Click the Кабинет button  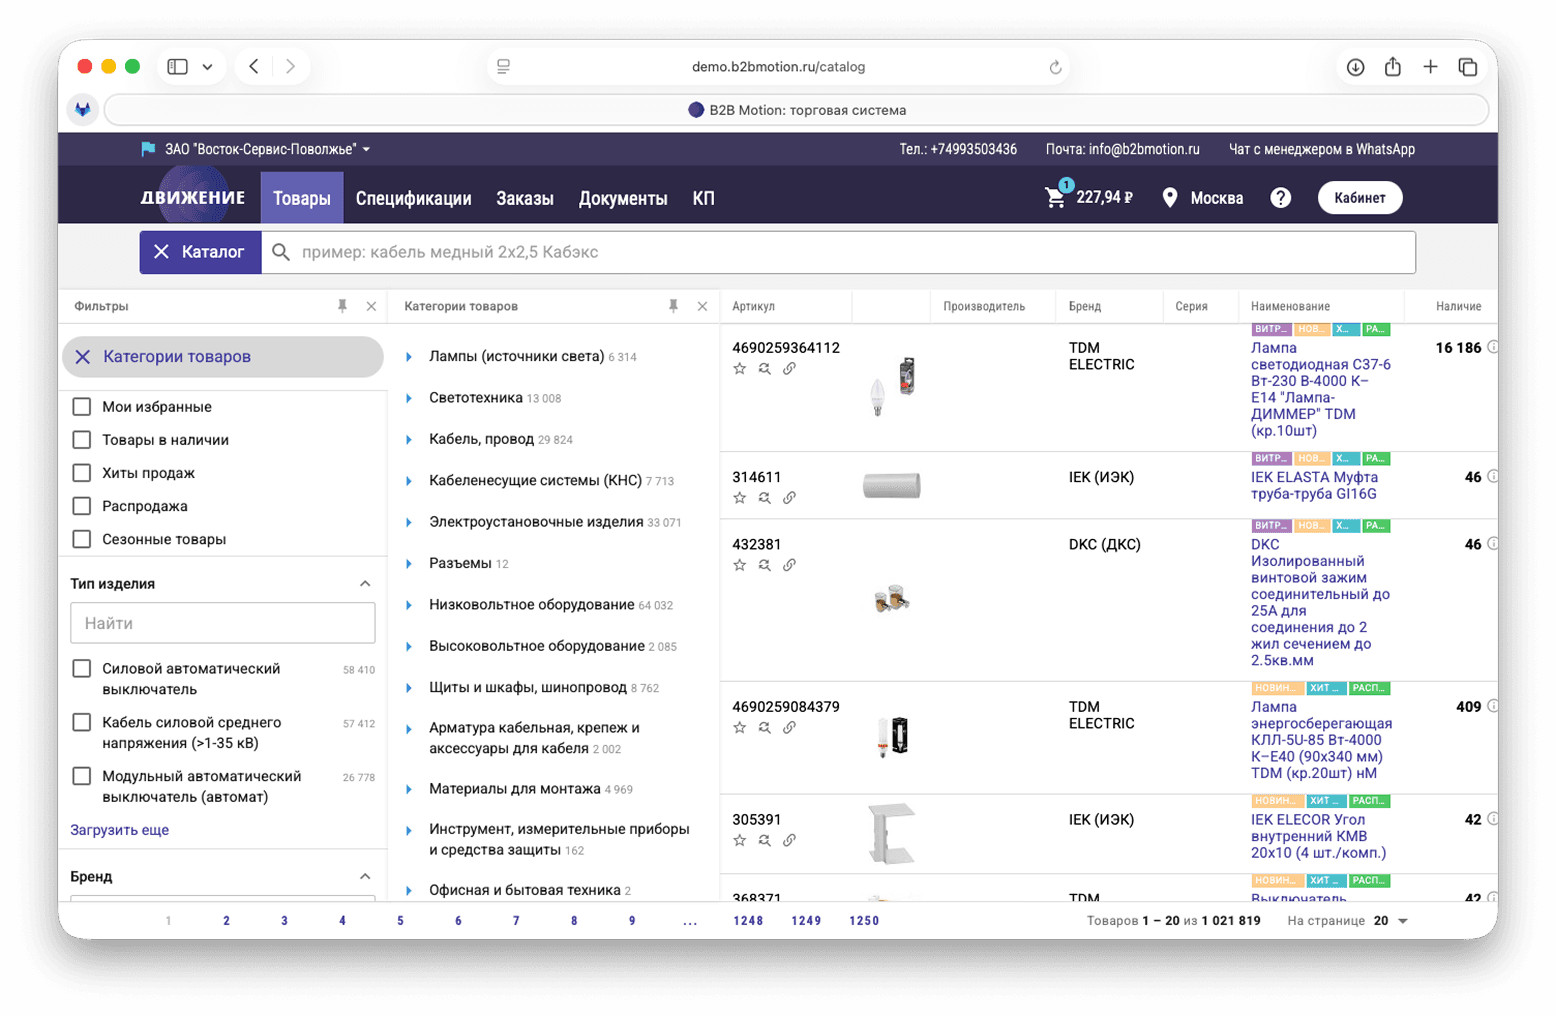[1360, 198]
